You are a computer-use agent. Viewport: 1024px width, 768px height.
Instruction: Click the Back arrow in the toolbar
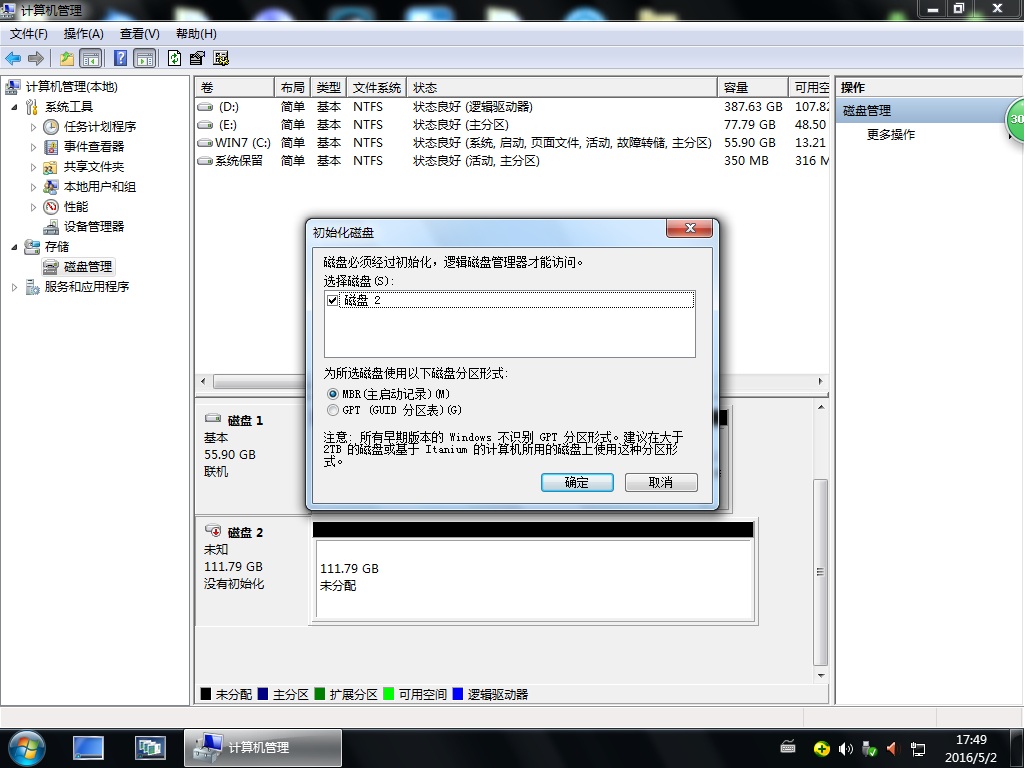pyautogui.click(x=13, y=59)
